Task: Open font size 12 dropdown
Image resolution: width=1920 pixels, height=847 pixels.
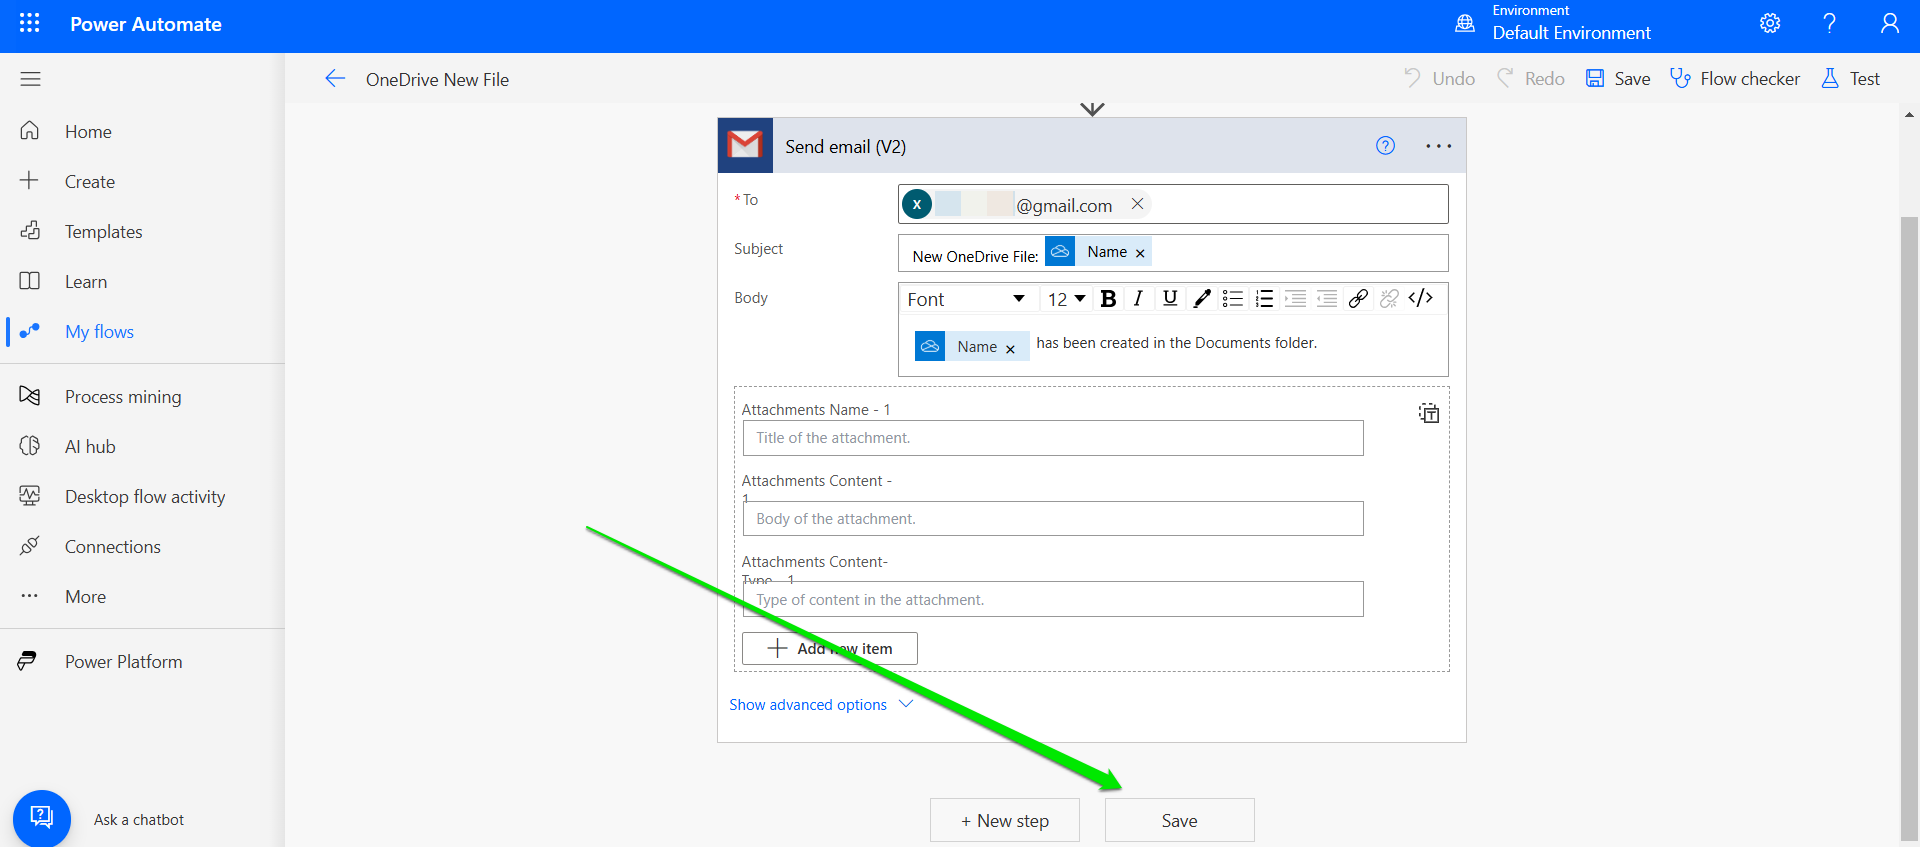Action: [x=1066, y=299]
